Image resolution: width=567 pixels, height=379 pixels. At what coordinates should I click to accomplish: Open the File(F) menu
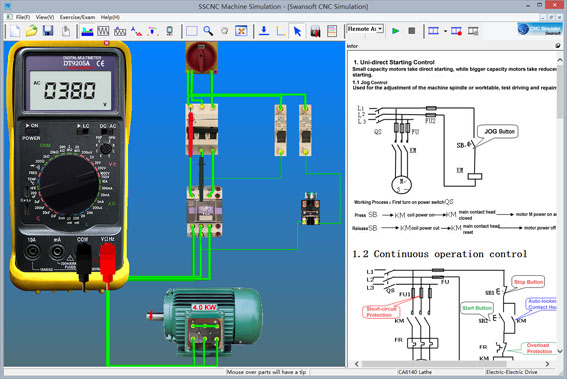[x=23, y=17]
